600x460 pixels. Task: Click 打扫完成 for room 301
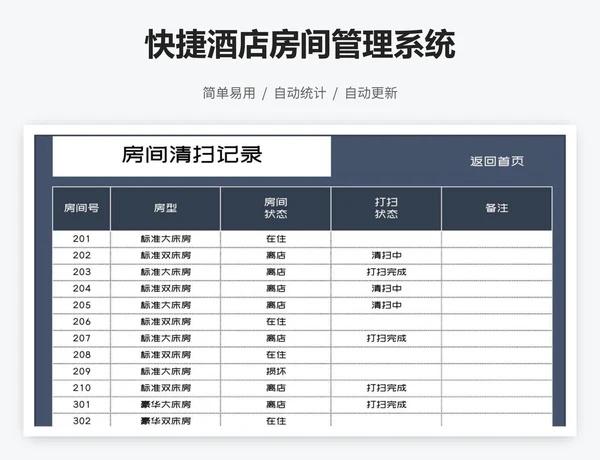pyautogui.click(x=386, y=405)
